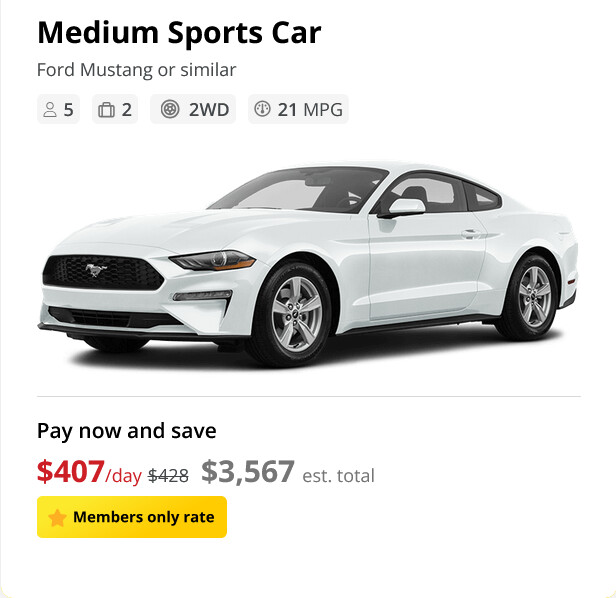Select the 2WD drivetrain label
This screenshot has height=598, width=616.
pyautogui.click(x=208, y=110)
